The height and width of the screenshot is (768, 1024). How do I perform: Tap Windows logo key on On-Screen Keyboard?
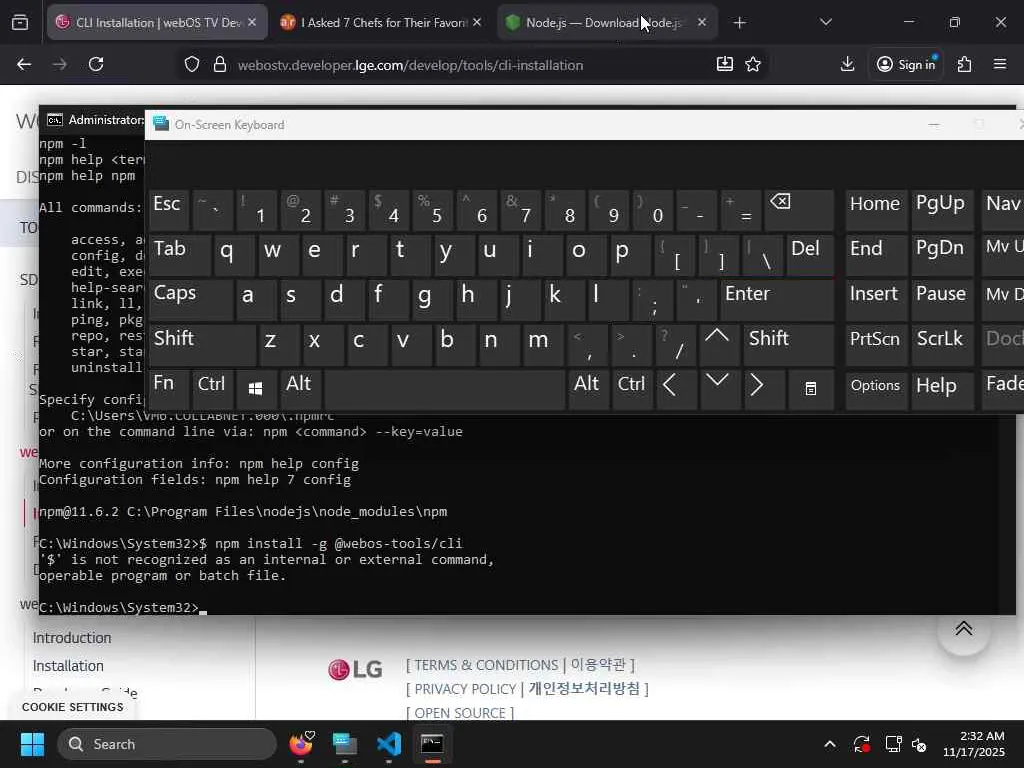255,389
